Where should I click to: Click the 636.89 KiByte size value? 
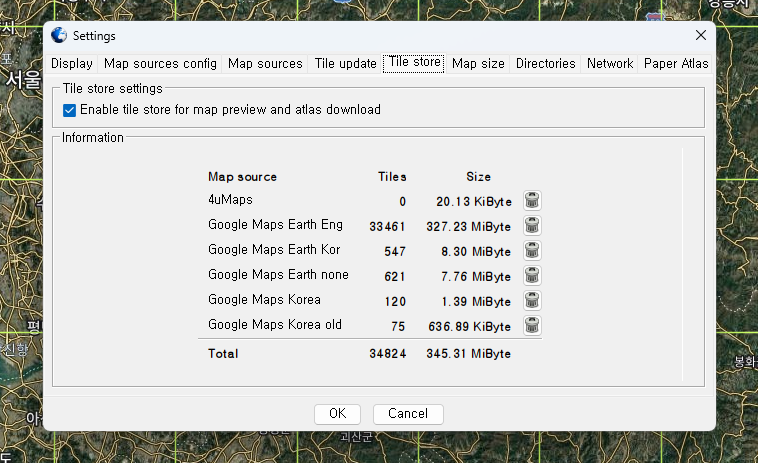point(469,327)
